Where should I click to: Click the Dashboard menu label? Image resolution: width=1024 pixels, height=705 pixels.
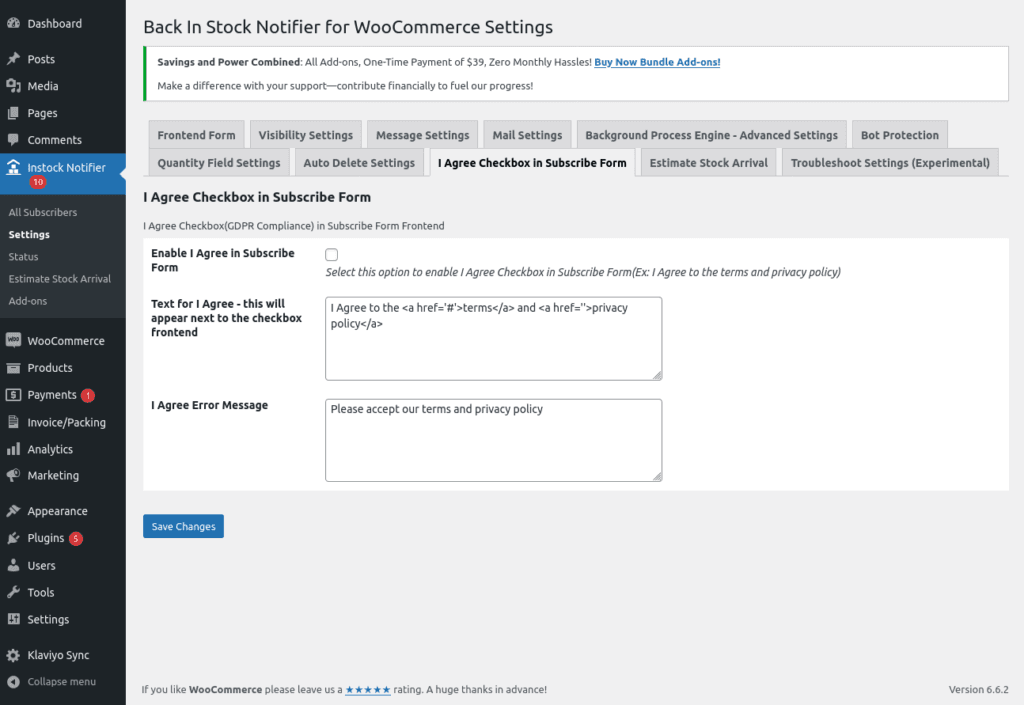(55, 24)
